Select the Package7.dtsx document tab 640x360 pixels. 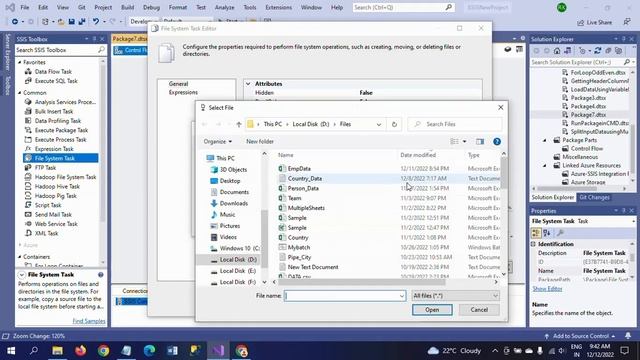click(x=130, y=39)
